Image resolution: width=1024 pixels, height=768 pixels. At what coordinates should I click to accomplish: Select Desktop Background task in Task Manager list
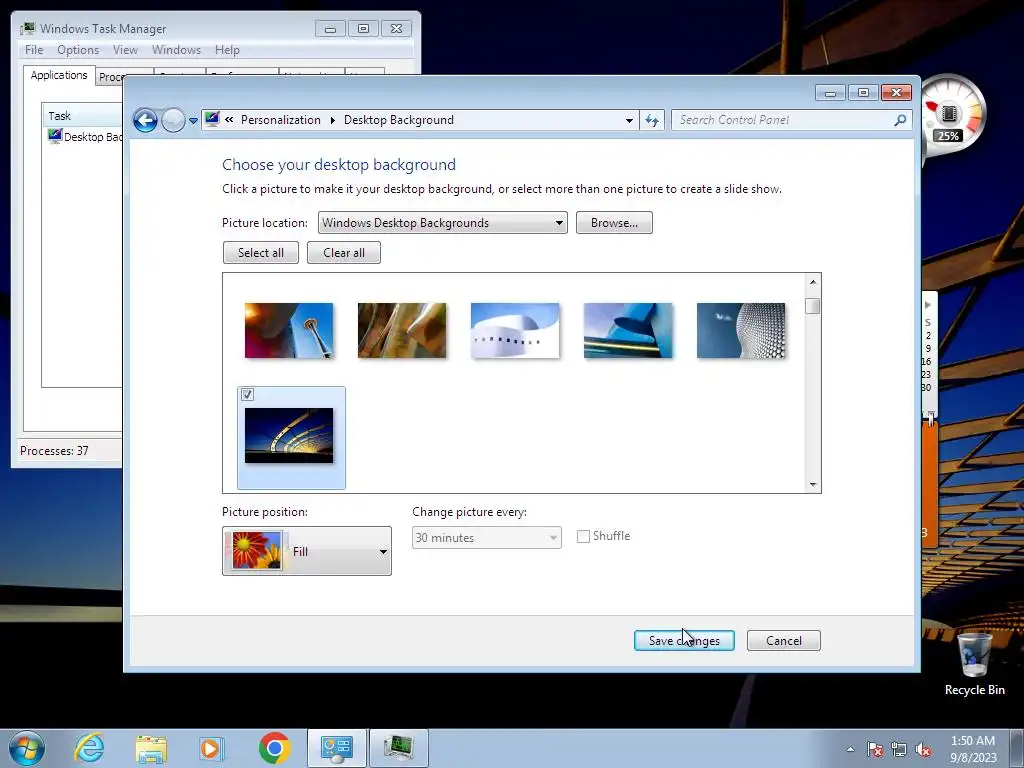click(85, 136)
